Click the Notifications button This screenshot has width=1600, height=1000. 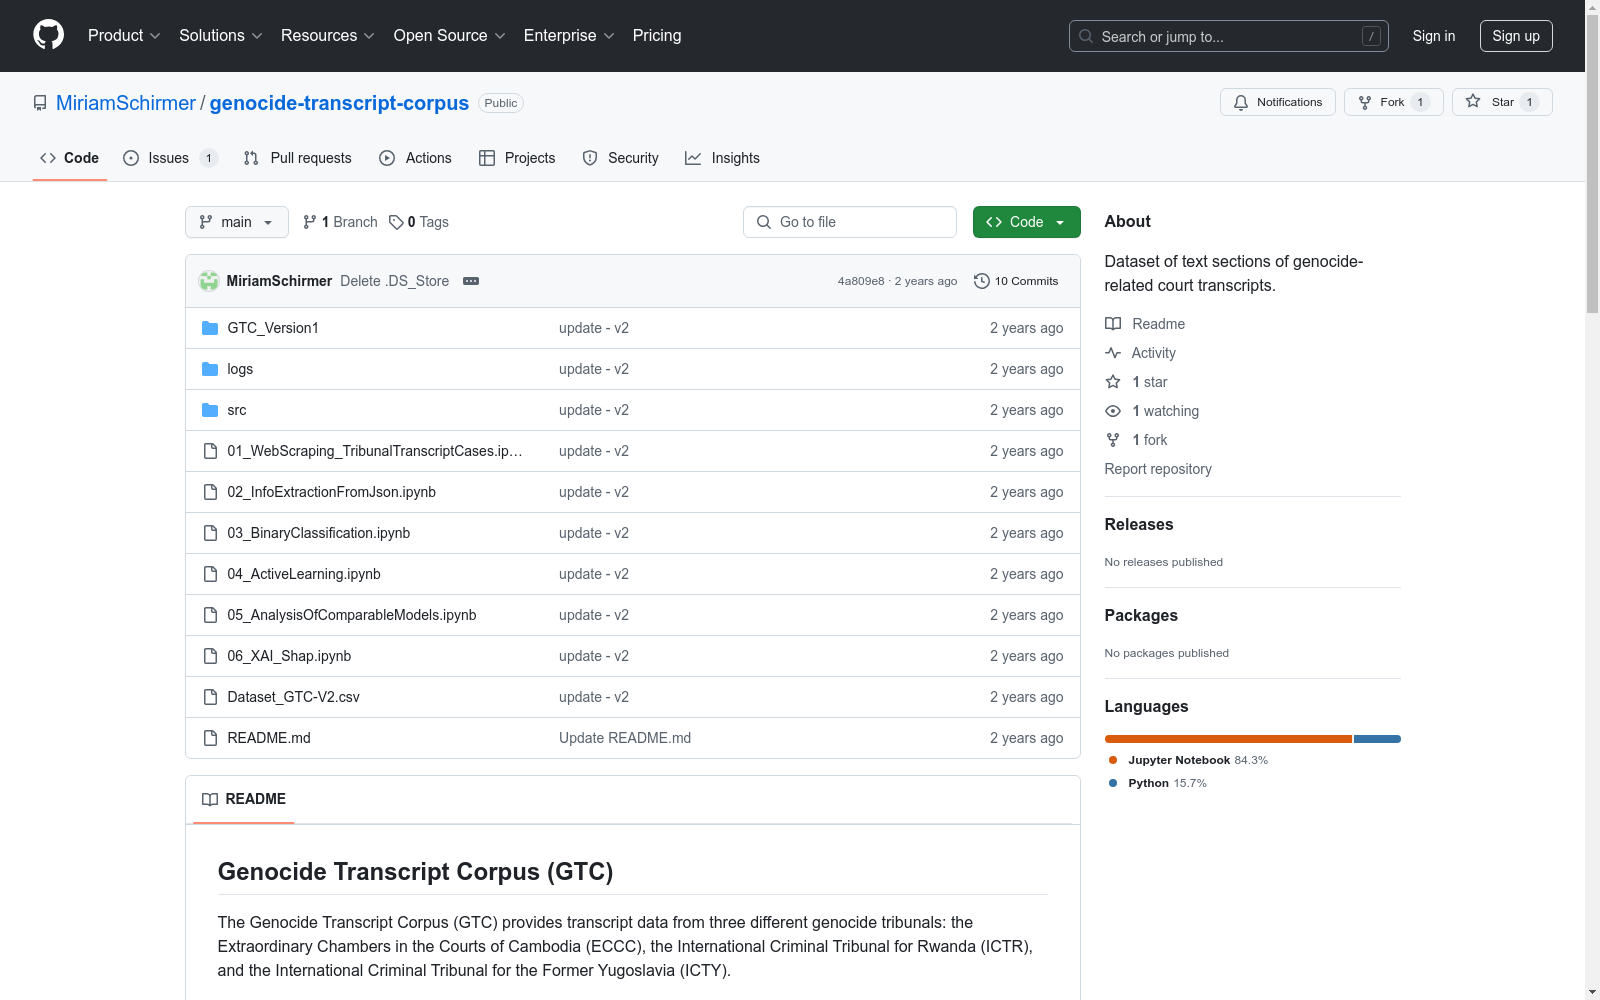pos(1278,102)
